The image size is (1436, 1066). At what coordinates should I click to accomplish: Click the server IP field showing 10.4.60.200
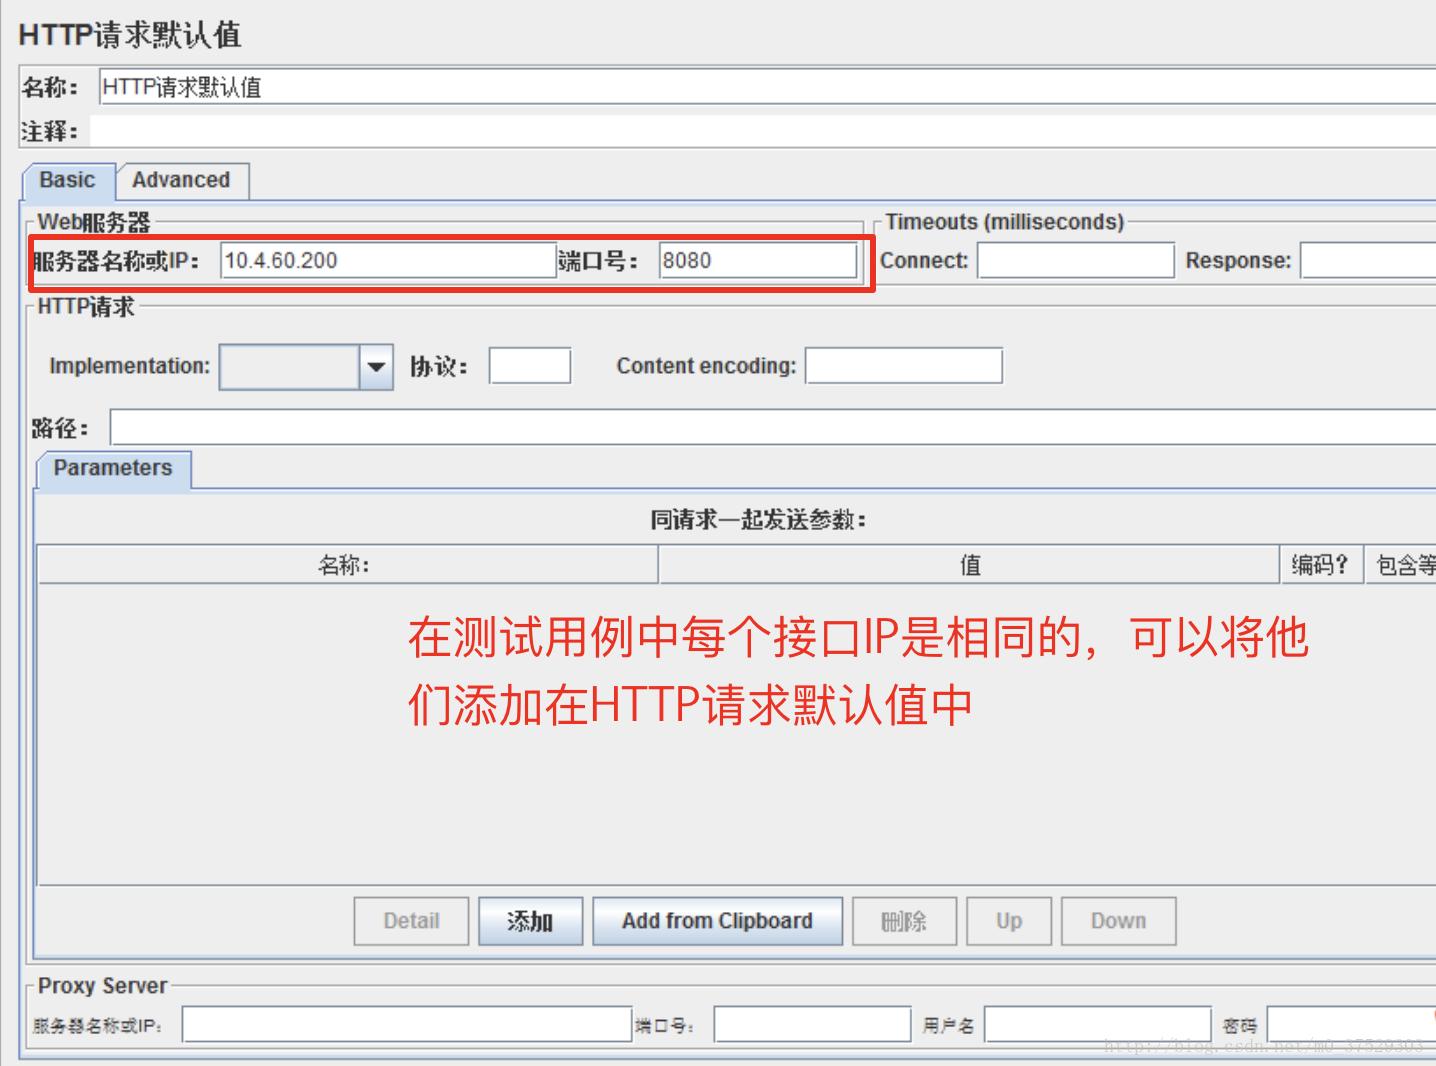click(390, 260)
